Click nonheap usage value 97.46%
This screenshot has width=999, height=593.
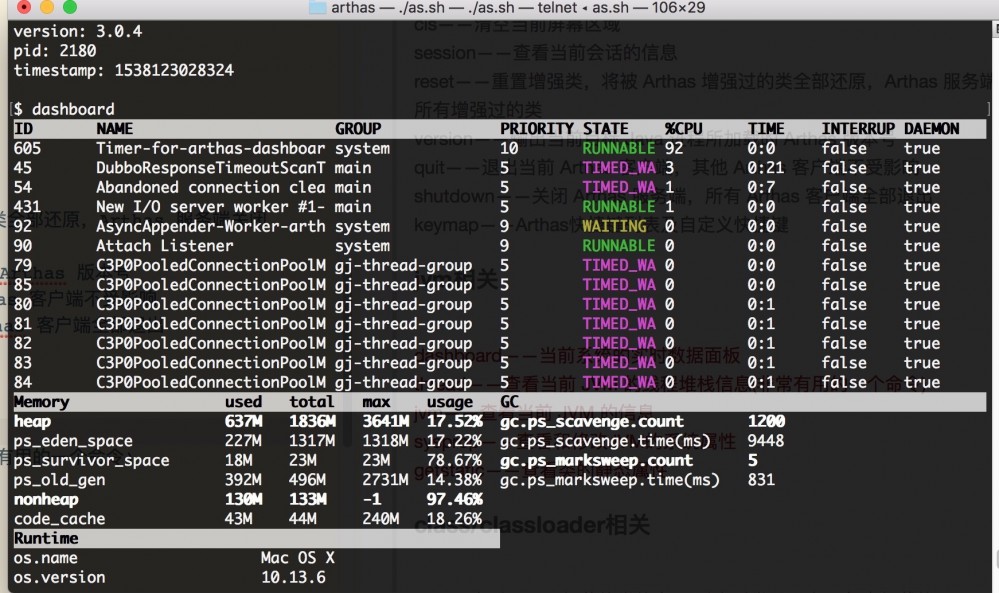coord(454,499)
